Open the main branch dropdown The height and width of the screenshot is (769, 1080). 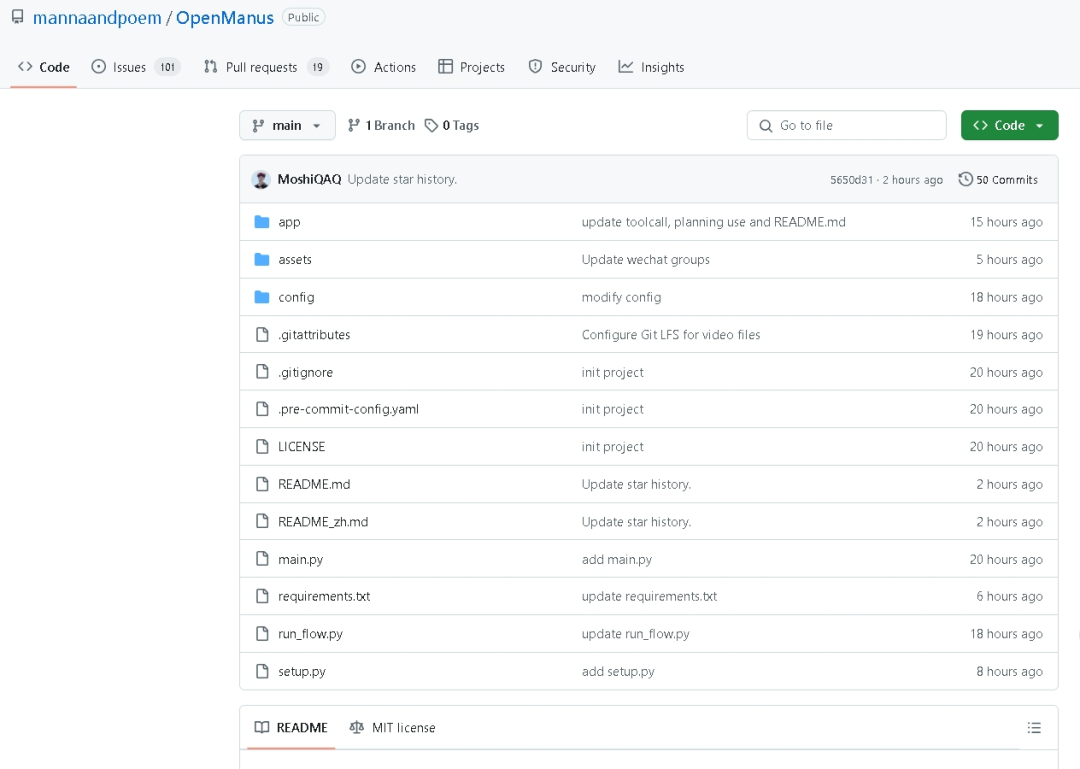(x=287, y=125)
